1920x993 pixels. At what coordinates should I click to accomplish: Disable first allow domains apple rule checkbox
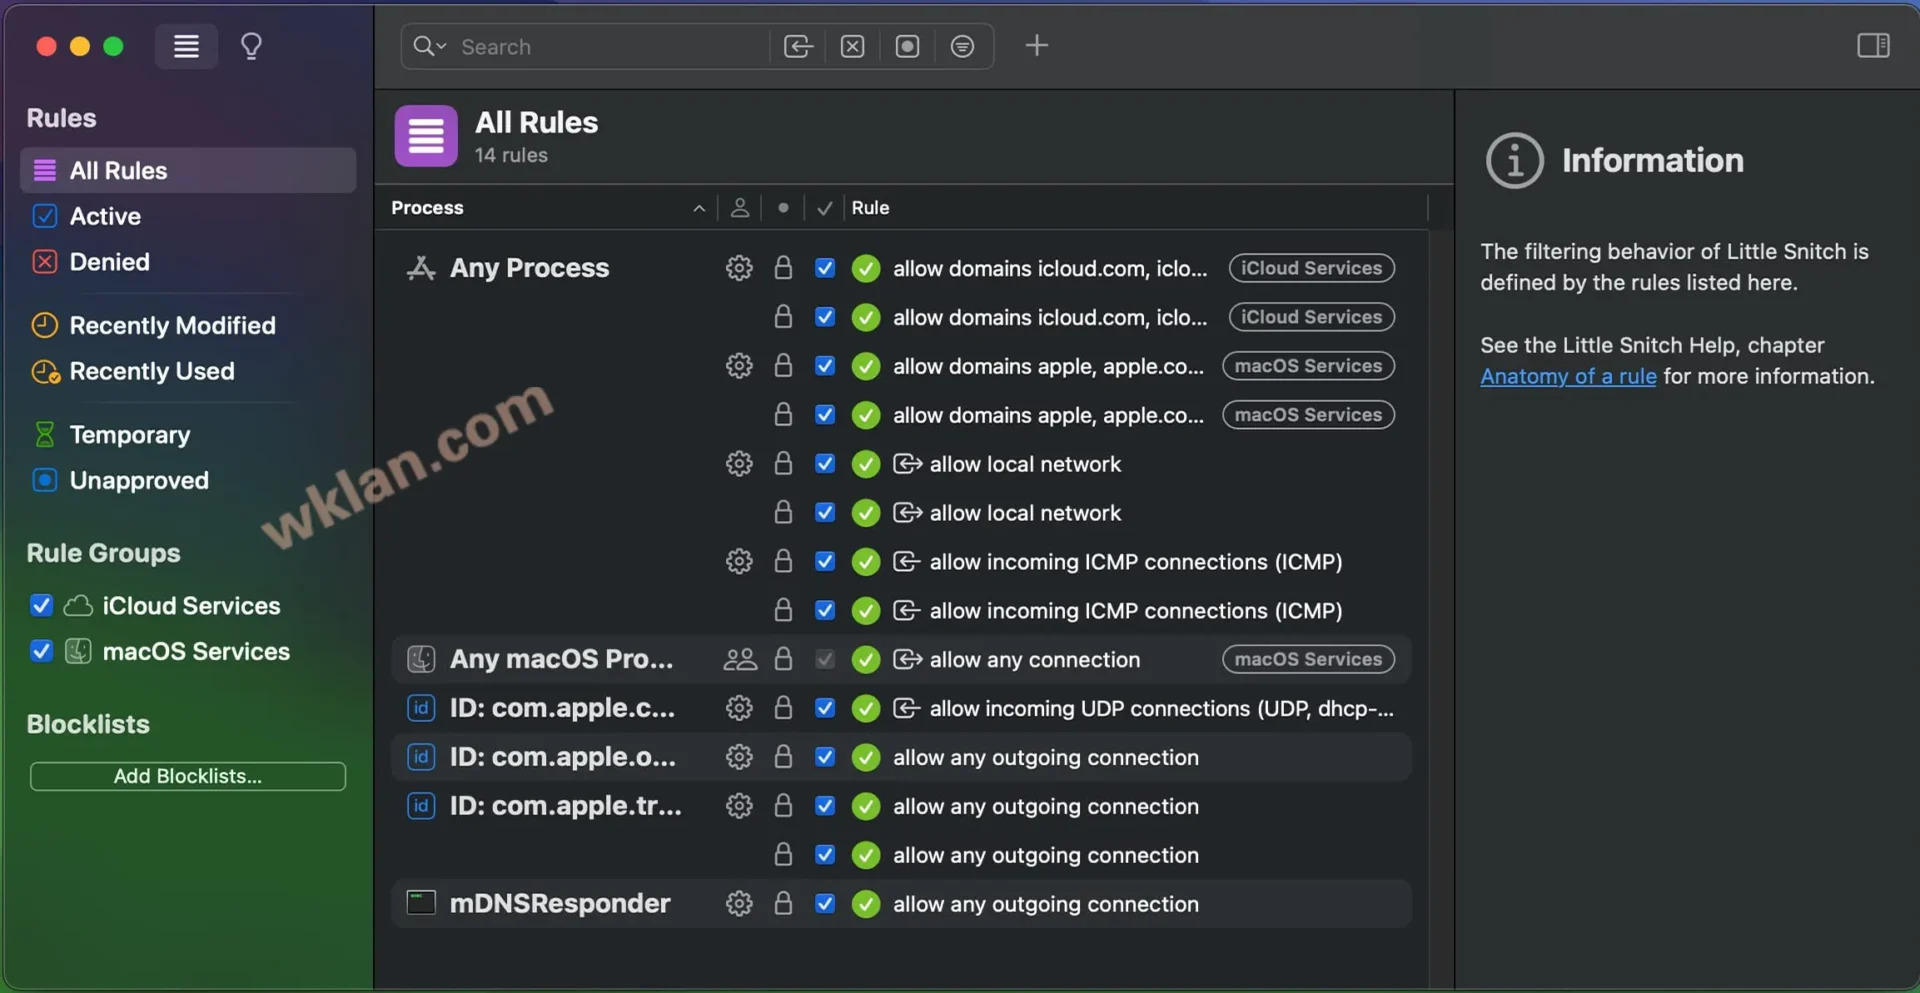(x=825, y=366)
